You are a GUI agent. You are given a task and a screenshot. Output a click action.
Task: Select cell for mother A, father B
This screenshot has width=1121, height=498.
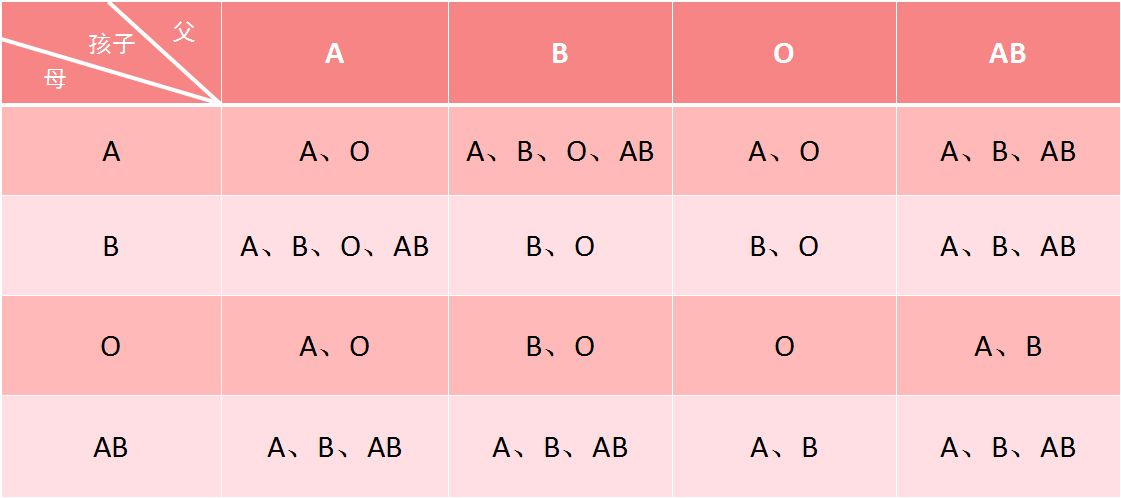click(560, 151)
